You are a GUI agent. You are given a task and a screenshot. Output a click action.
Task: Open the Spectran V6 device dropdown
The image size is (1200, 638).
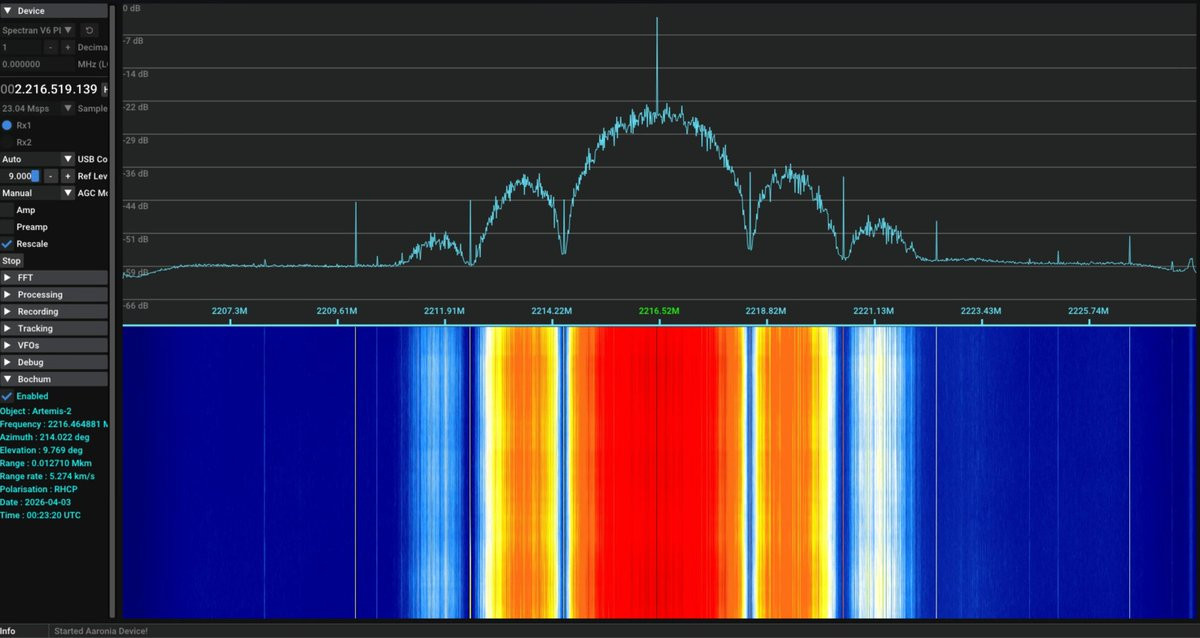(38, 30)
